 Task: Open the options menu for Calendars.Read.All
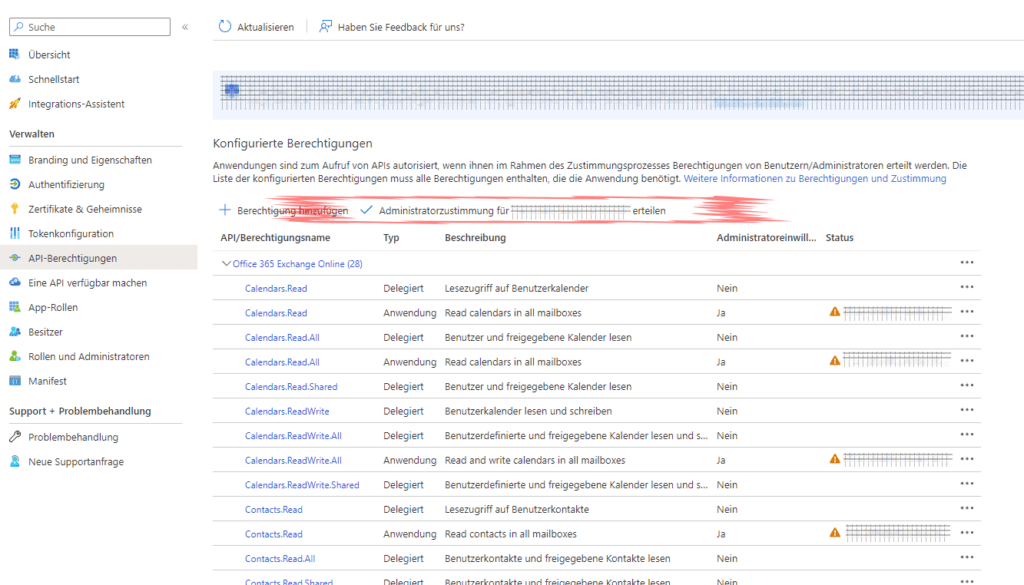pyautogui.click(x=967, y=336)
